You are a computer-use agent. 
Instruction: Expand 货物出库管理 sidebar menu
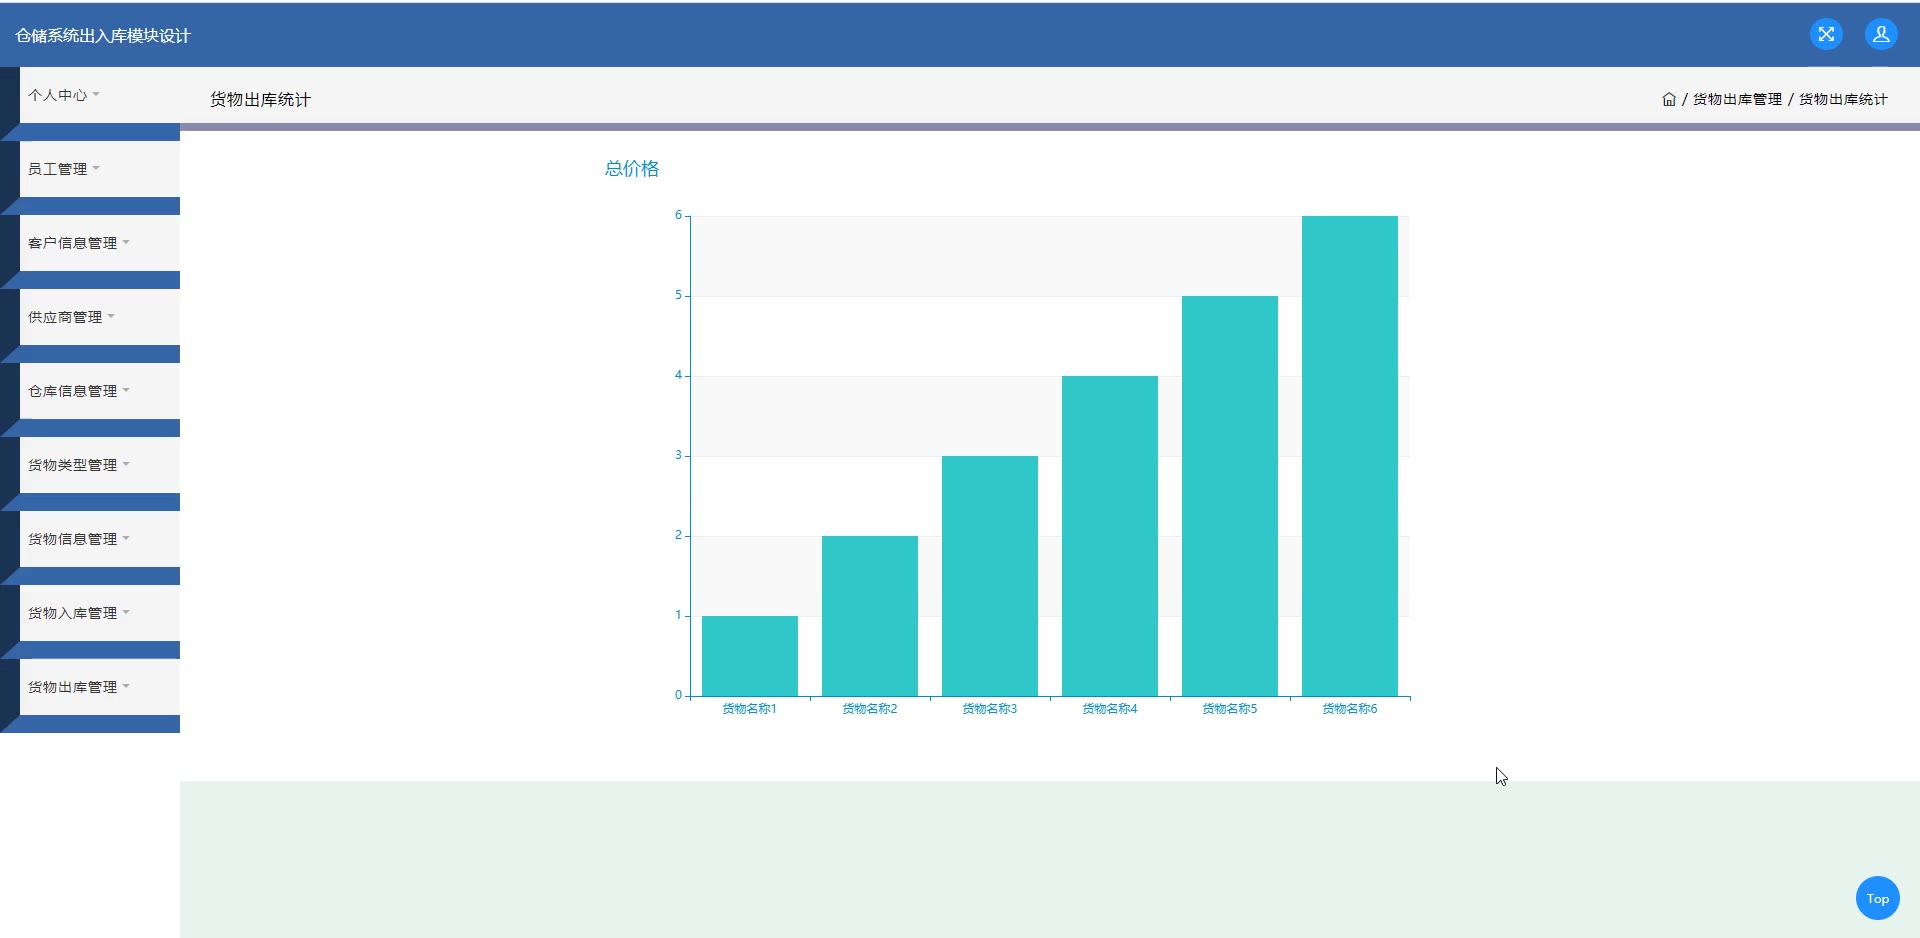[x=78, y=687]
